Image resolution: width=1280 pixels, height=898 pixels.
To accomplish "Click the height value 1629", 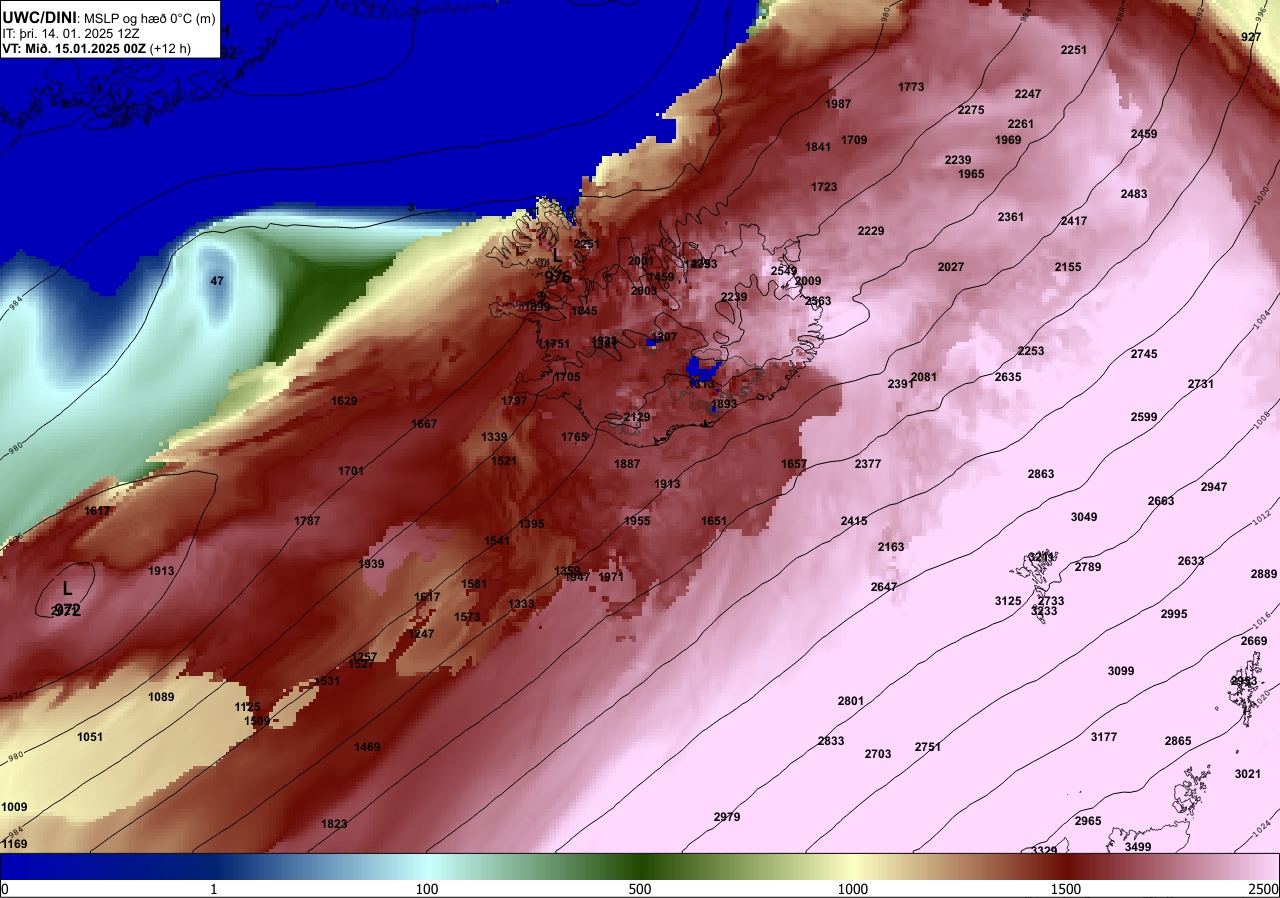I will (344, 401).
